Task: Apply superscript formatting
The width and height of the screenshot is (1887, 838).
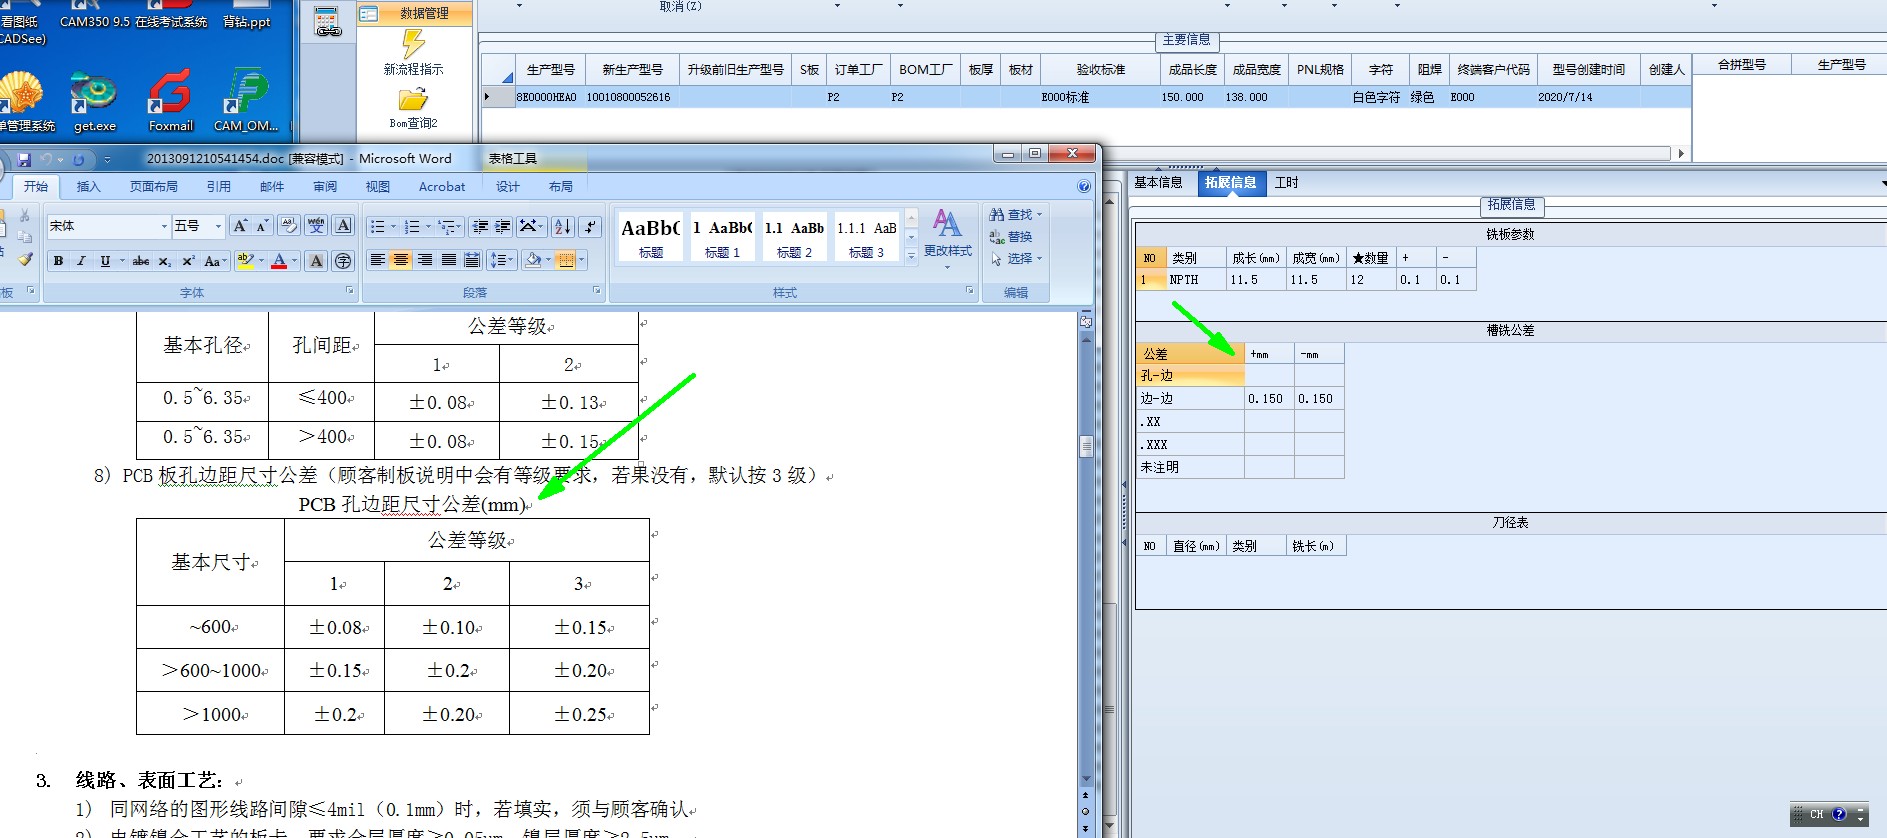Action: click(x=188, y=261)
